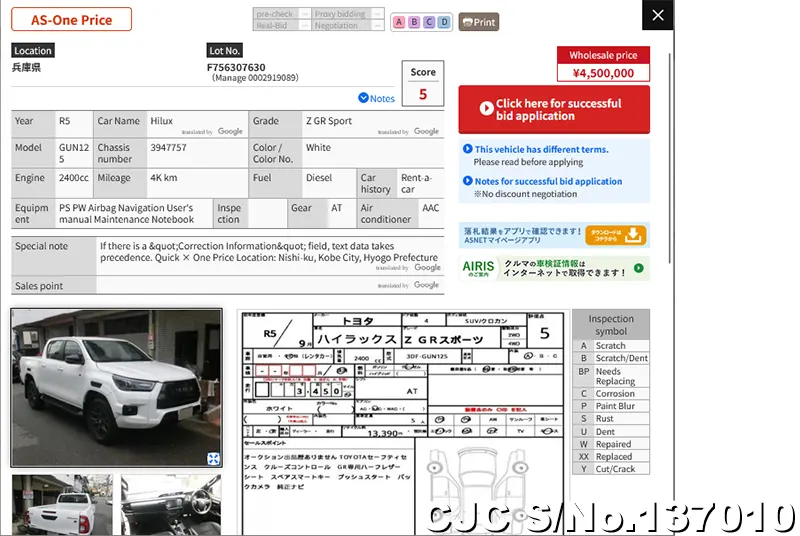
Task: Click Manage number 0002919089
Action: (x=255, y=78)
